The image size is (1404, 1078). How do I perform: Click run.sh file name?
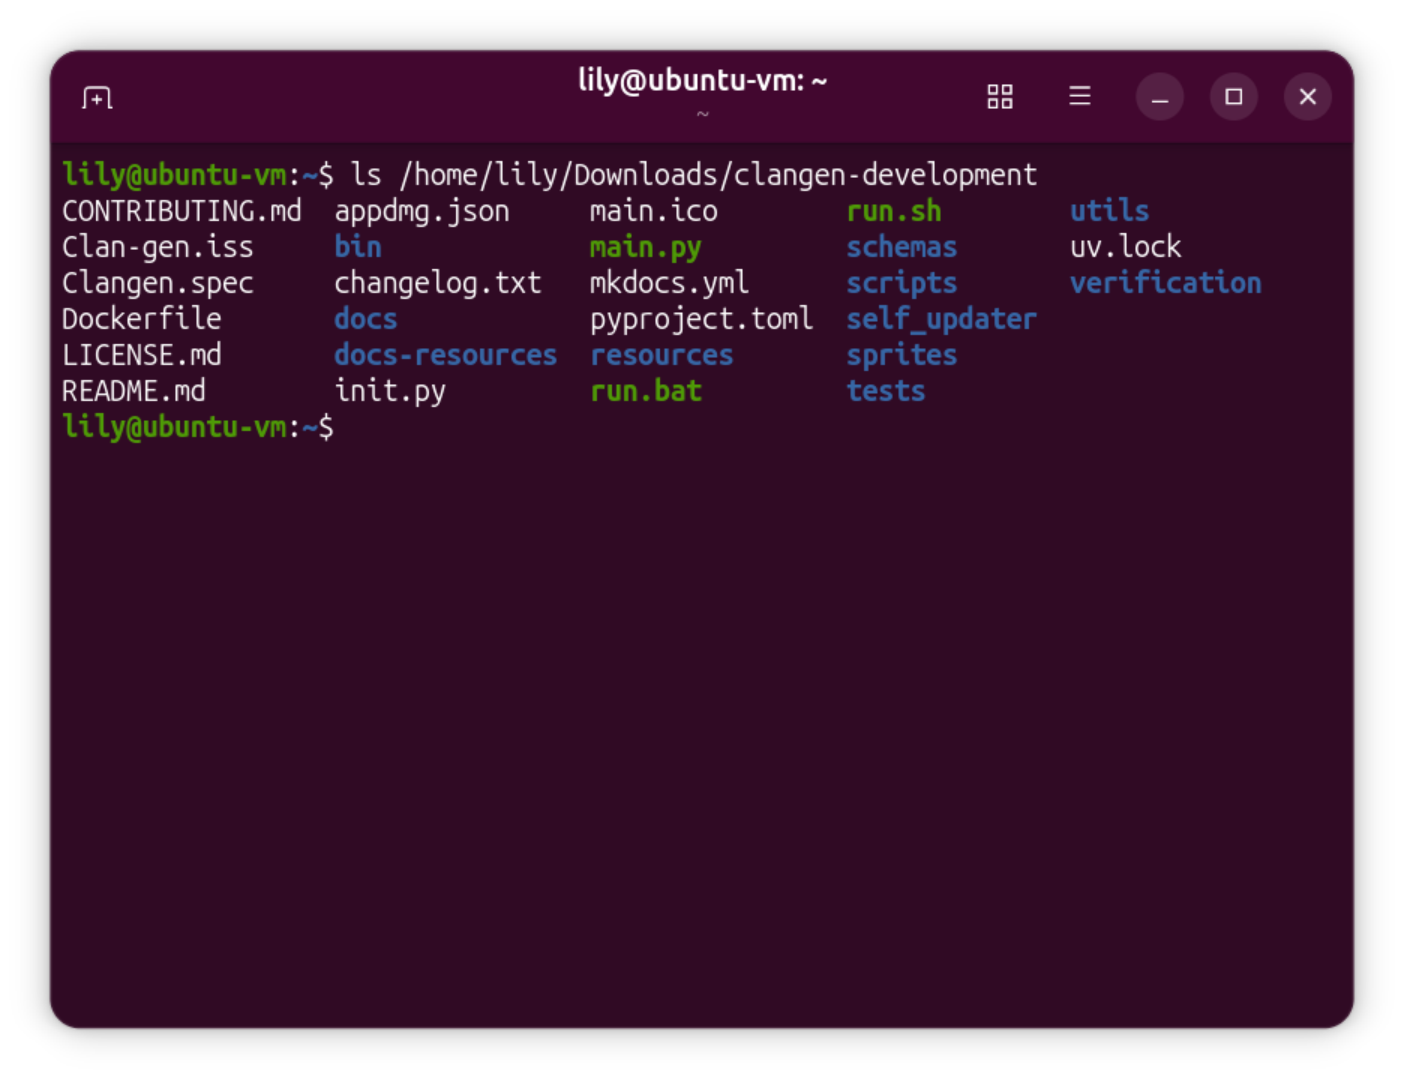tap(894, 211)
